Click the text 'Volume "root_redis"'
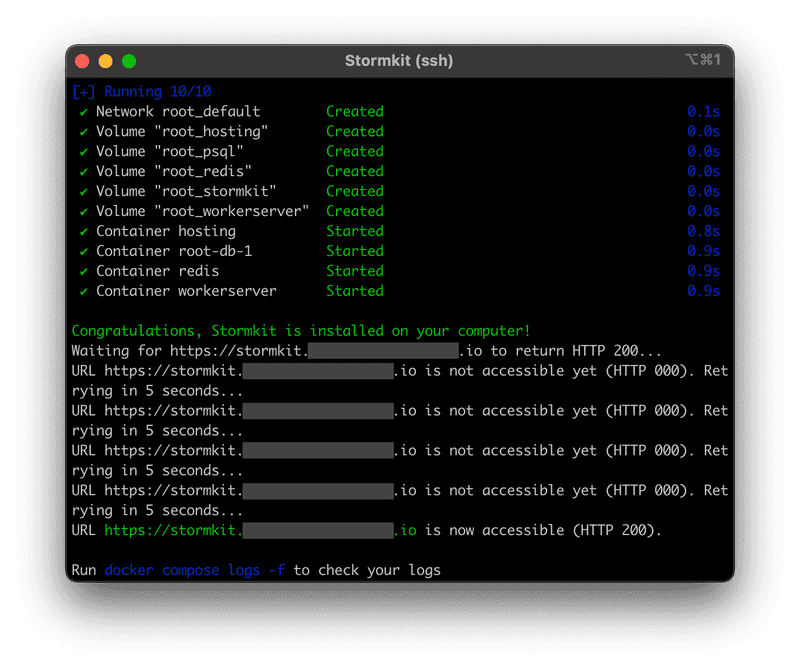 pos(174,171)
